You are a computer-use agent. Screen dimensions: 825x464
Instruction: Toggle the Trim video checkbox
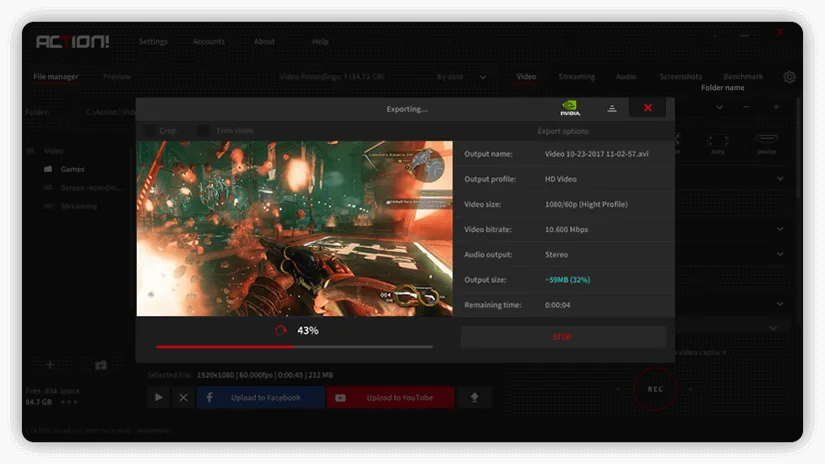203,130
